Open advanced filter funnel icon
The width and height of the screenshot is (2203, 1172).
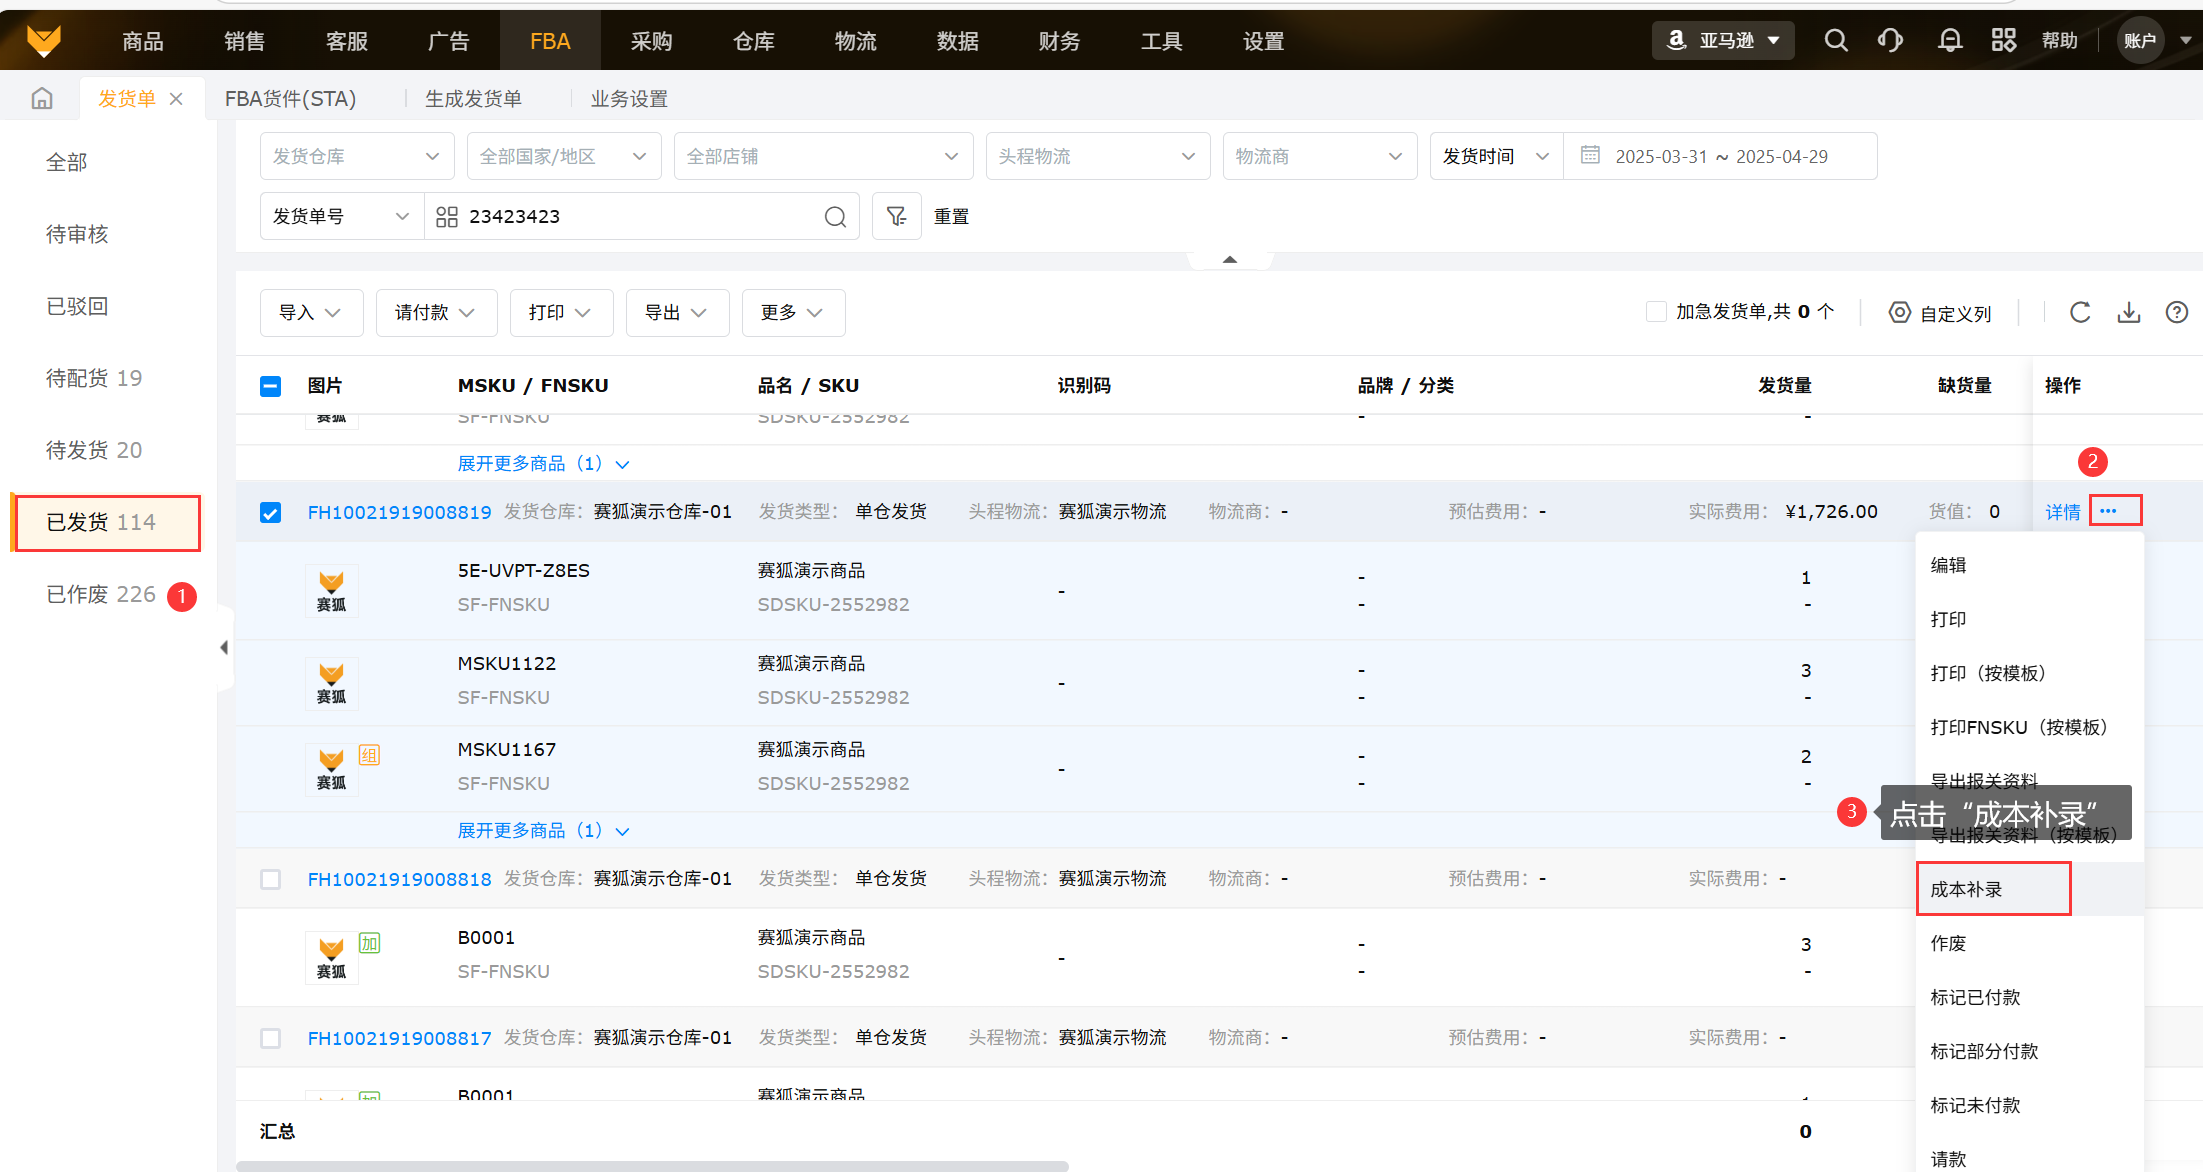coord(896,216)
